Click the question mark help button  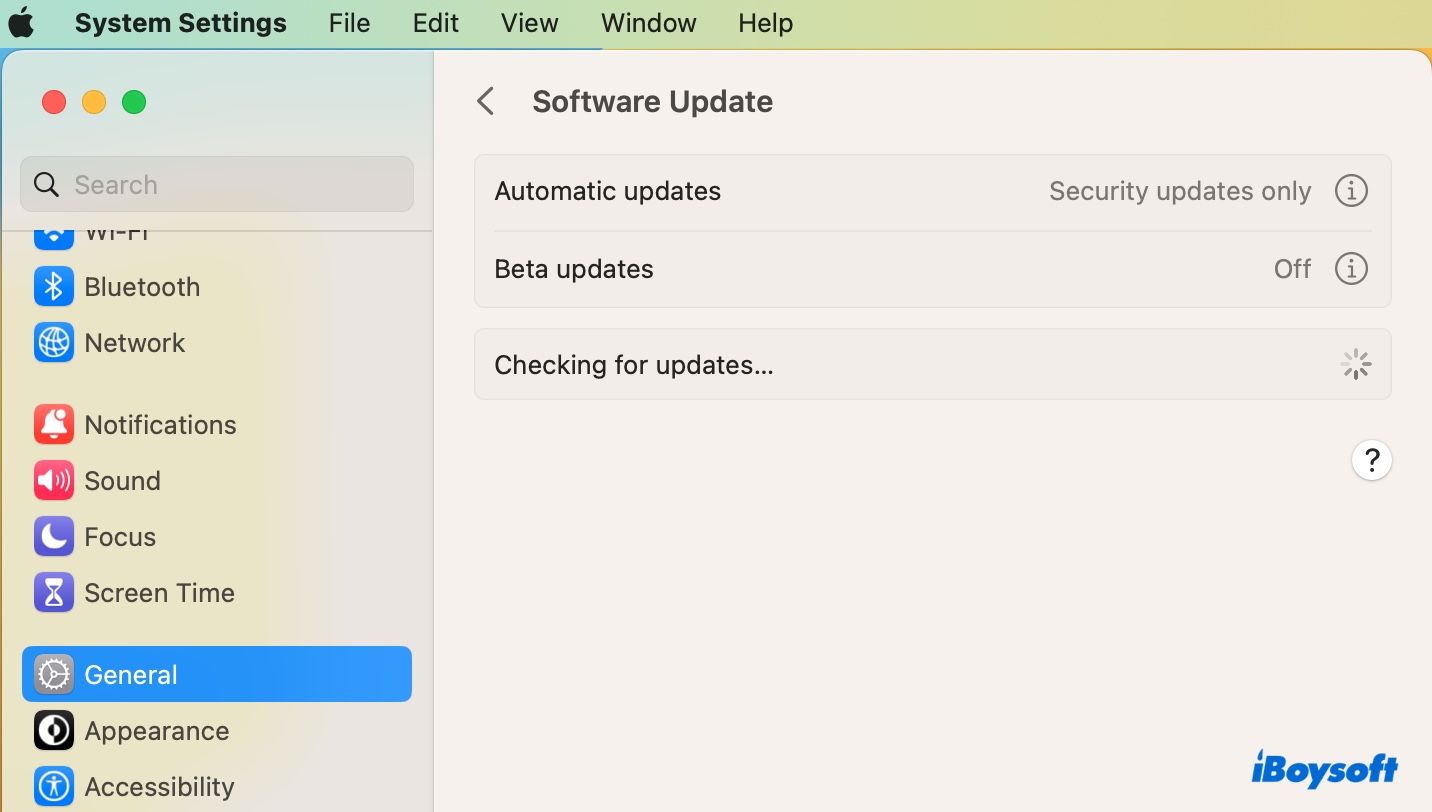pyautogui.click(x=1371, y=461)
